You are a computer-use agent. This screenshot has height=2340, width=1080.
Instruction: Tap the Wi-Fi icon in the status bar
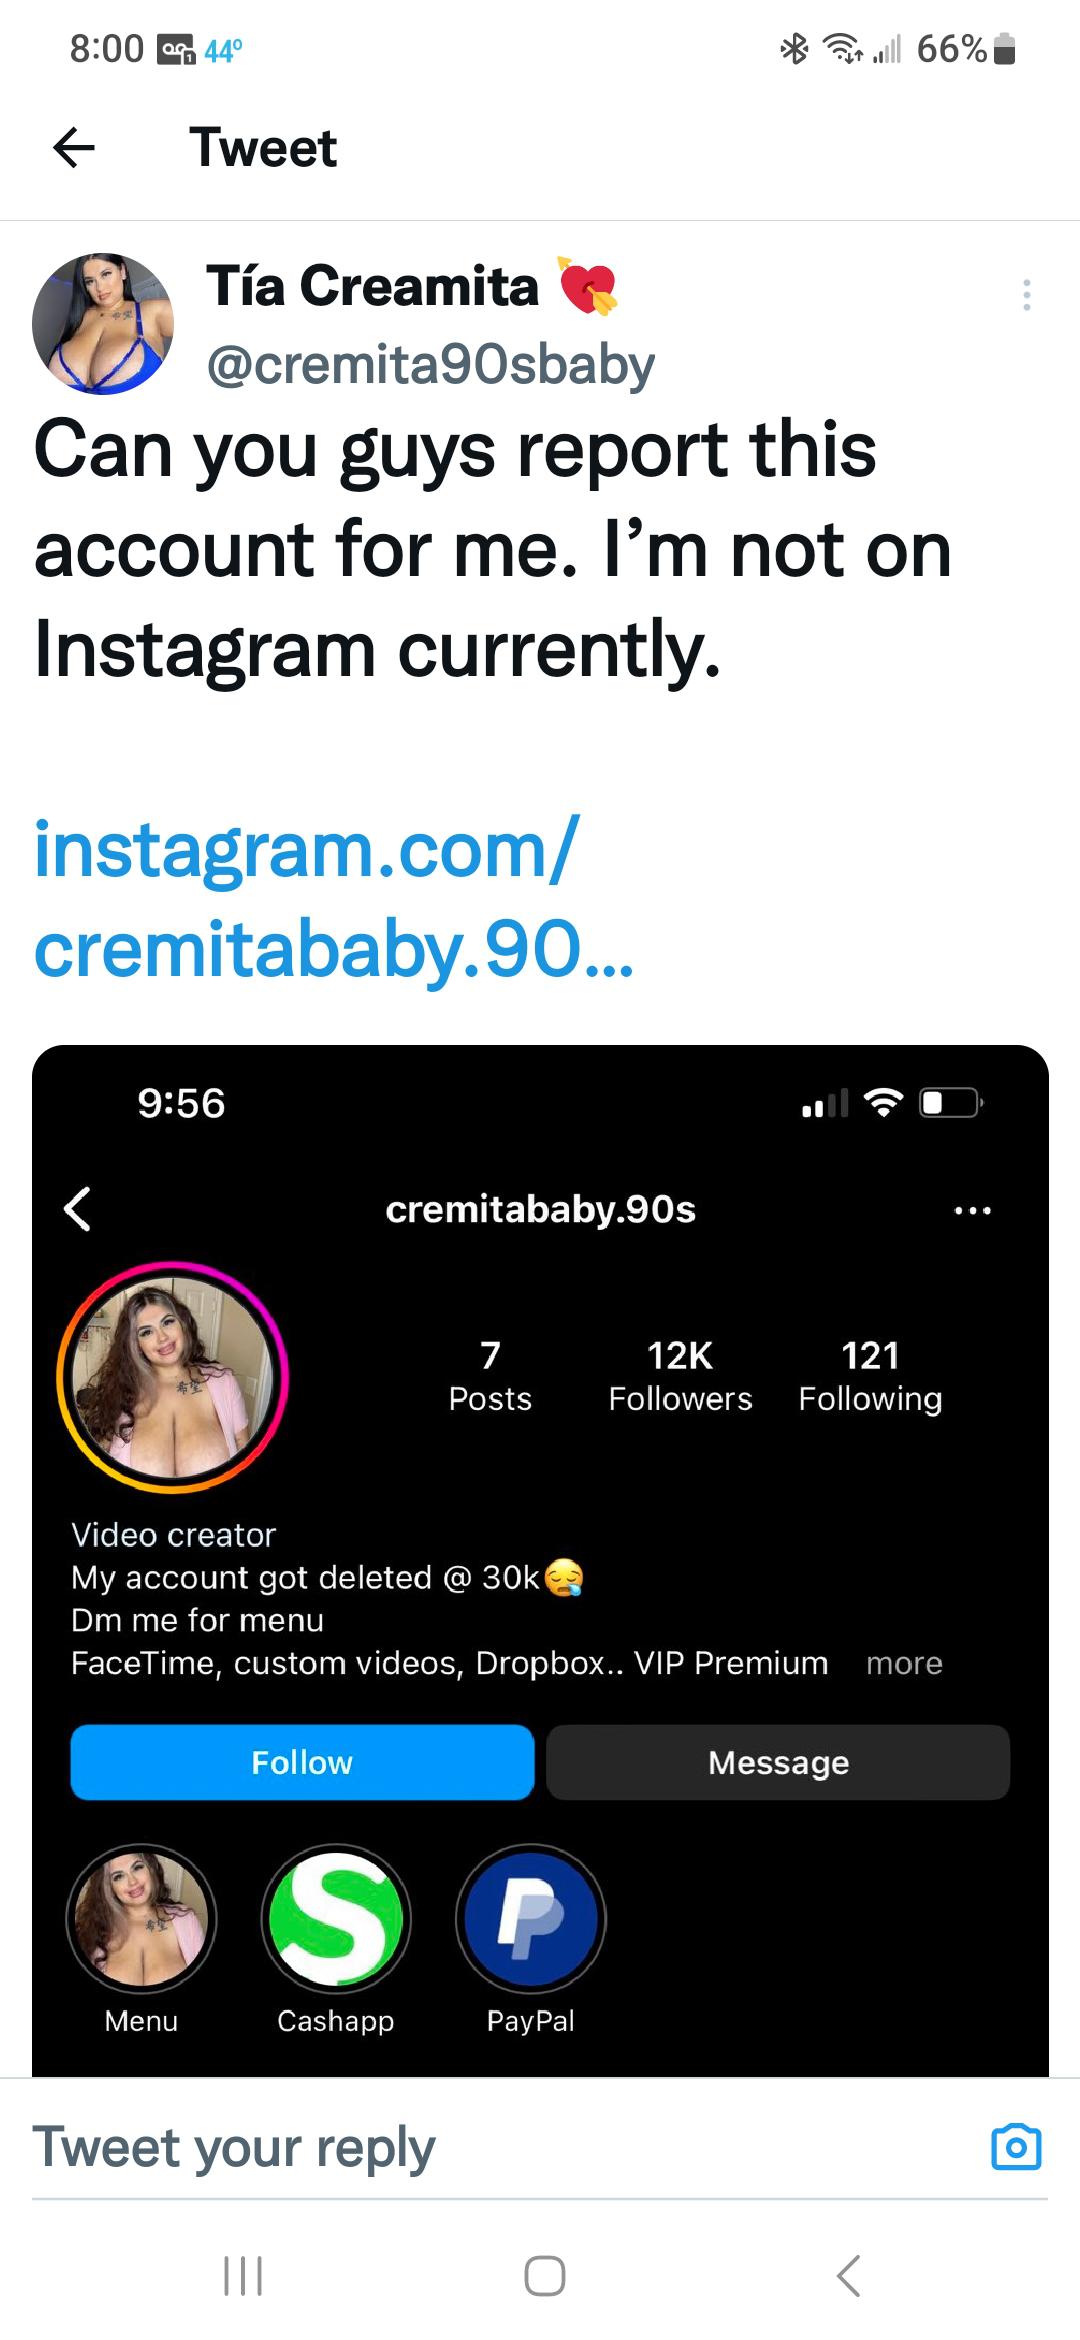coord(841,50)
